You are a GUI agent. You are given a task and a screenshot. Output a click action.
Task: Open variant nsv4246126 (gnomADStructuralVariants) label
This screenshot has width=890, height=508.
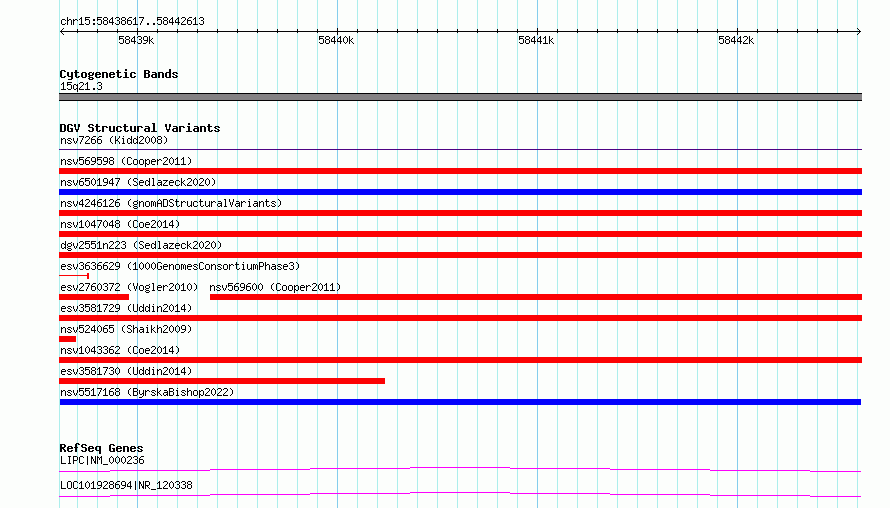171,203
